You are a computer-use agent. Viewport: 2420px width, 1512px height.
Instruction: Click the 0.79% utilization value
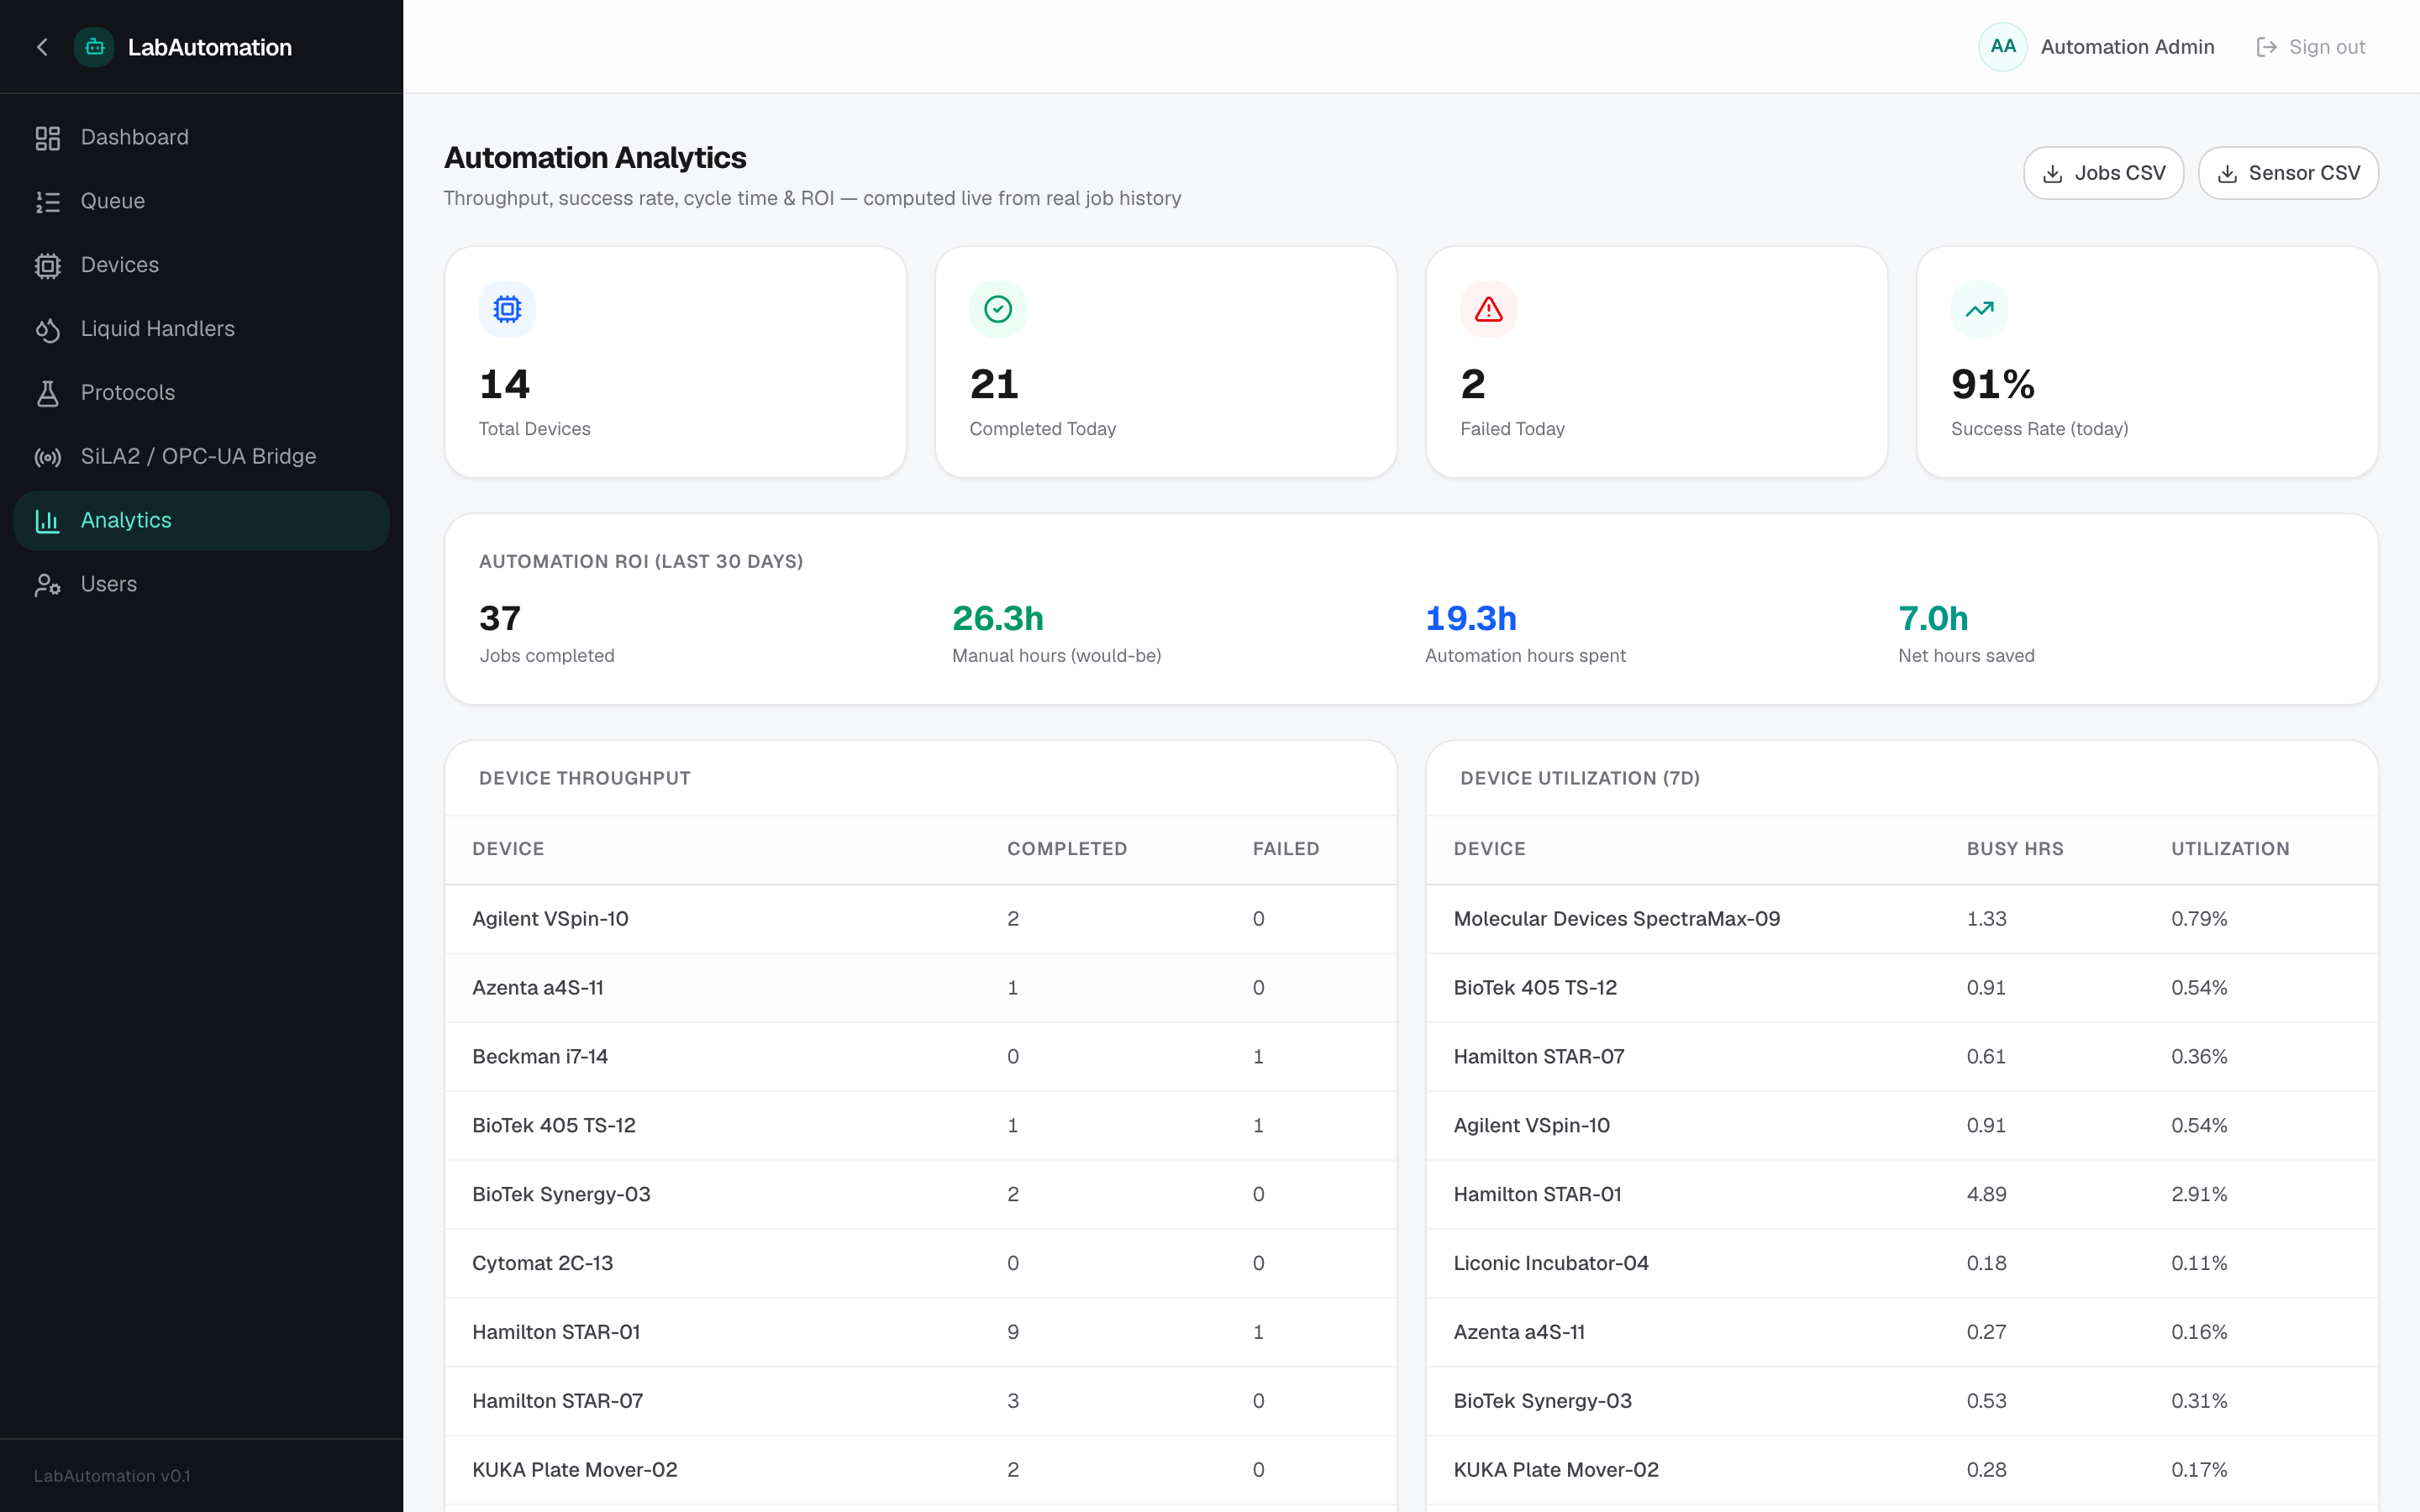[2199, 919]
